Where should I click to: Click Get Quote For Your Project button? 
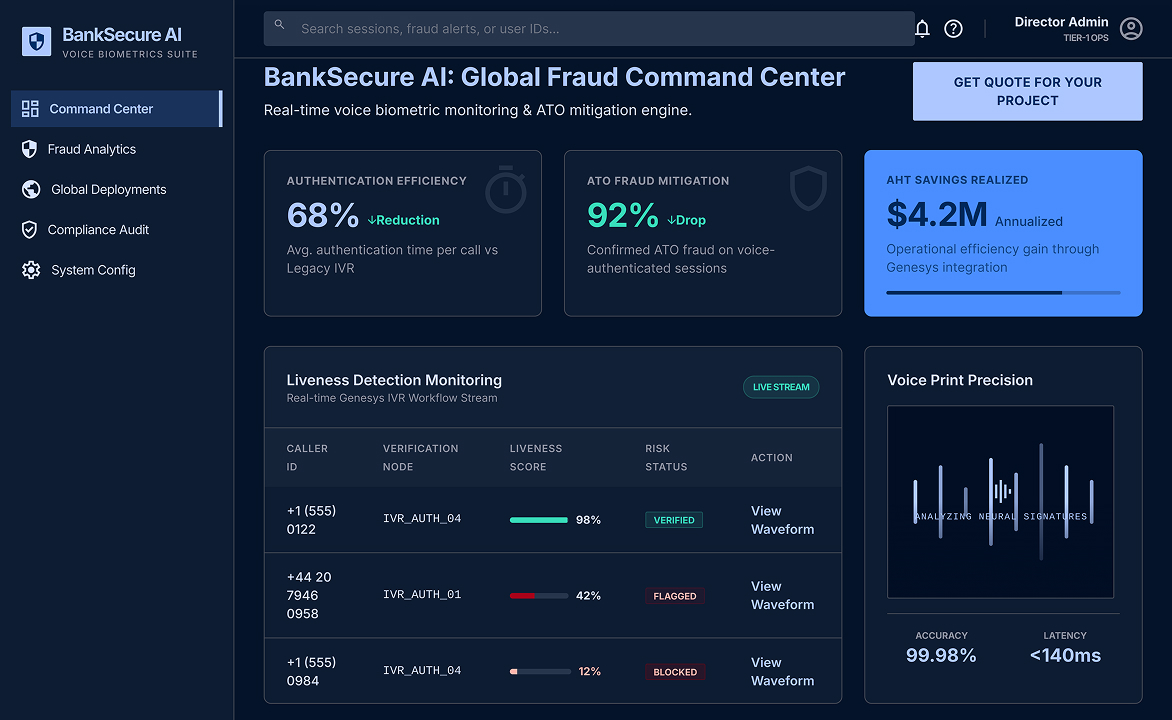click(x=1027, y=91)
